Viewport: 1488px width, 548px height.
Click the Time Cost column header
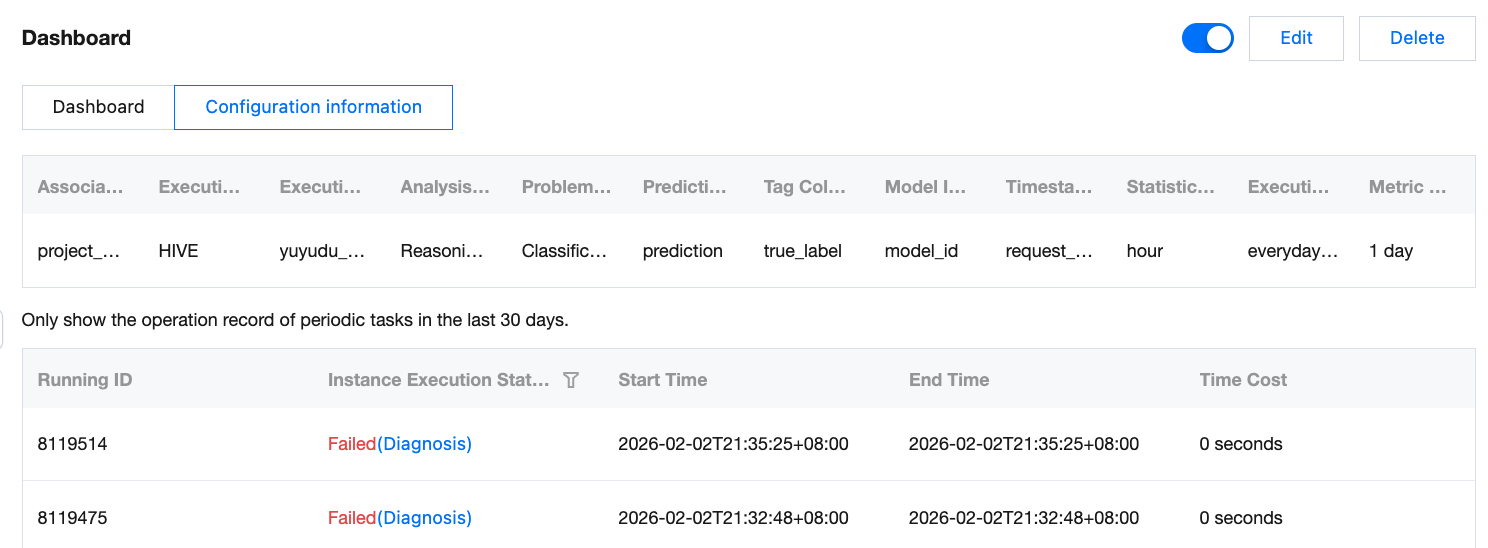[x=1243, y=380]
